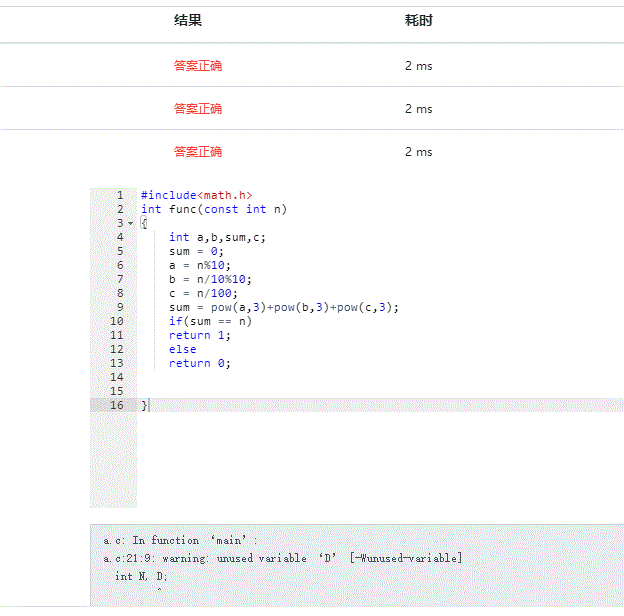Click the closing brace on line 16
Image resolution: width=624 pixels, height=616 pixels.
145,405
